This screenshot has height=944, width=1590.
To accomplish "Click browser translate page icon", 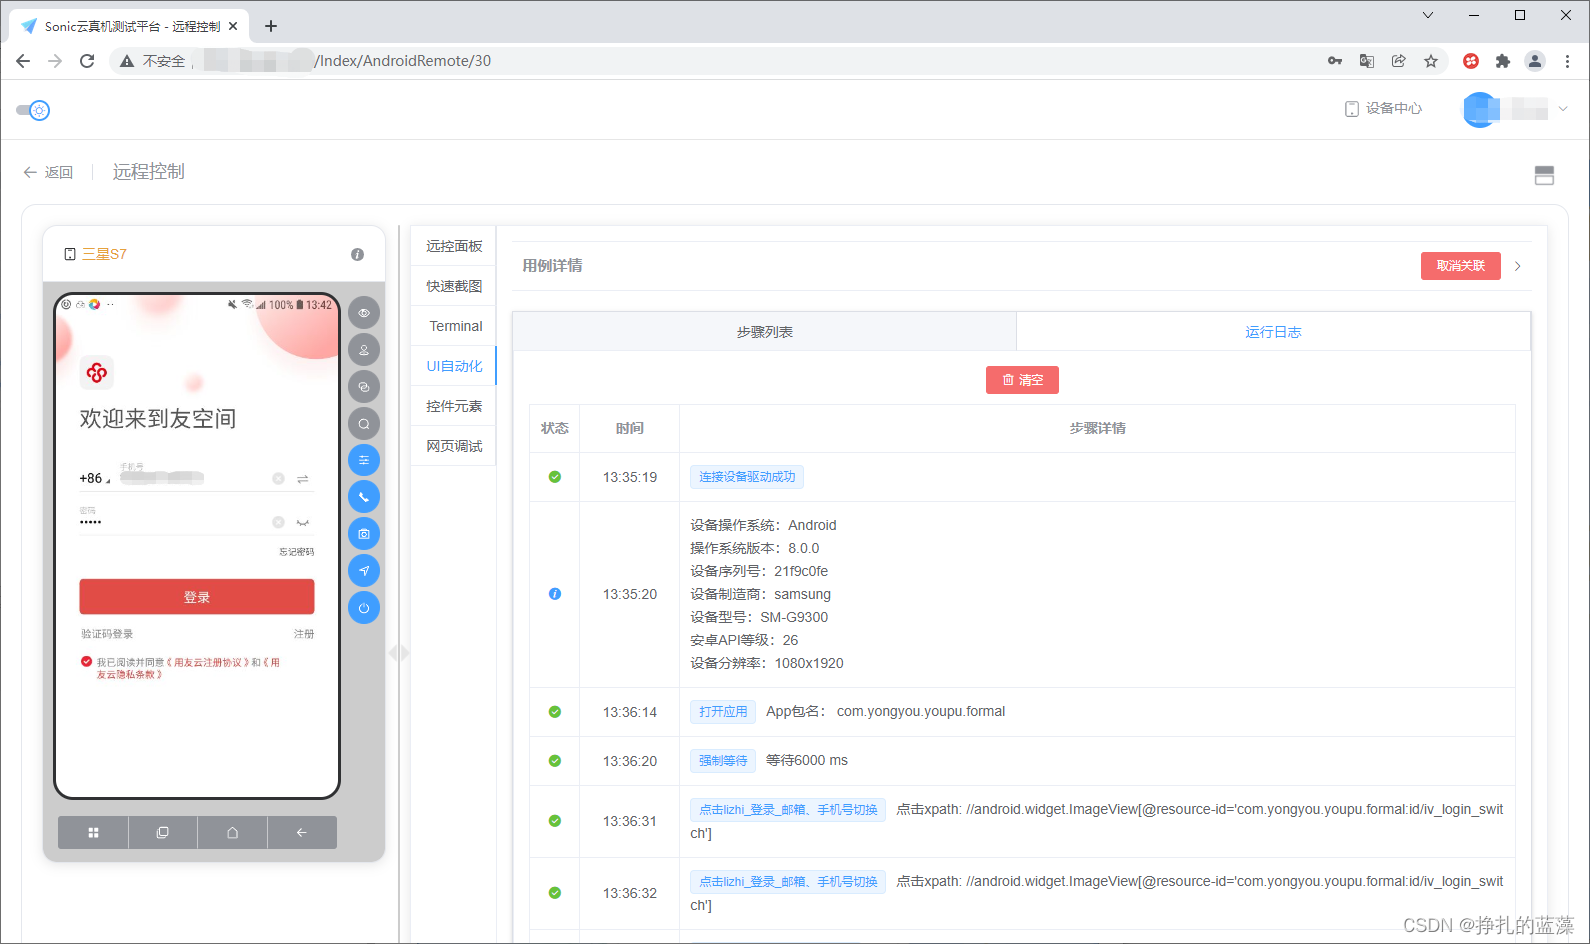I will [x=1367, y=61].
